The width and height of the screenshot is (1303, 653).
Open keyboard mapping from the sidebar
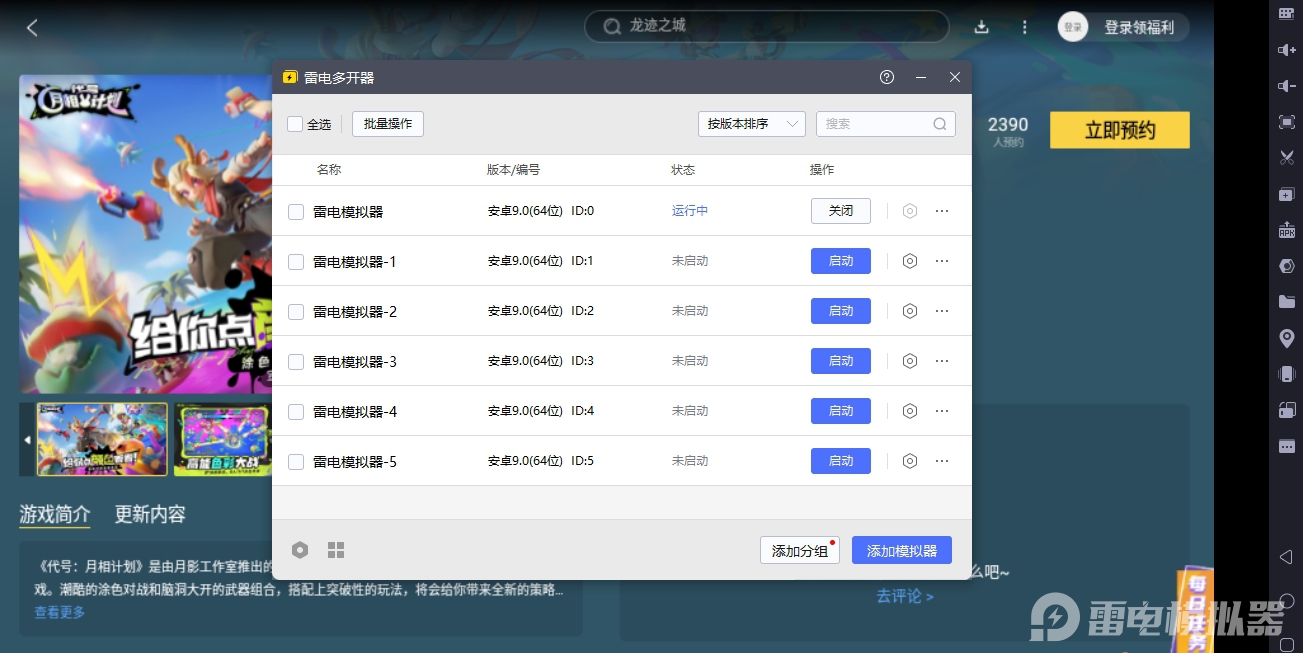click(1287, 13)
